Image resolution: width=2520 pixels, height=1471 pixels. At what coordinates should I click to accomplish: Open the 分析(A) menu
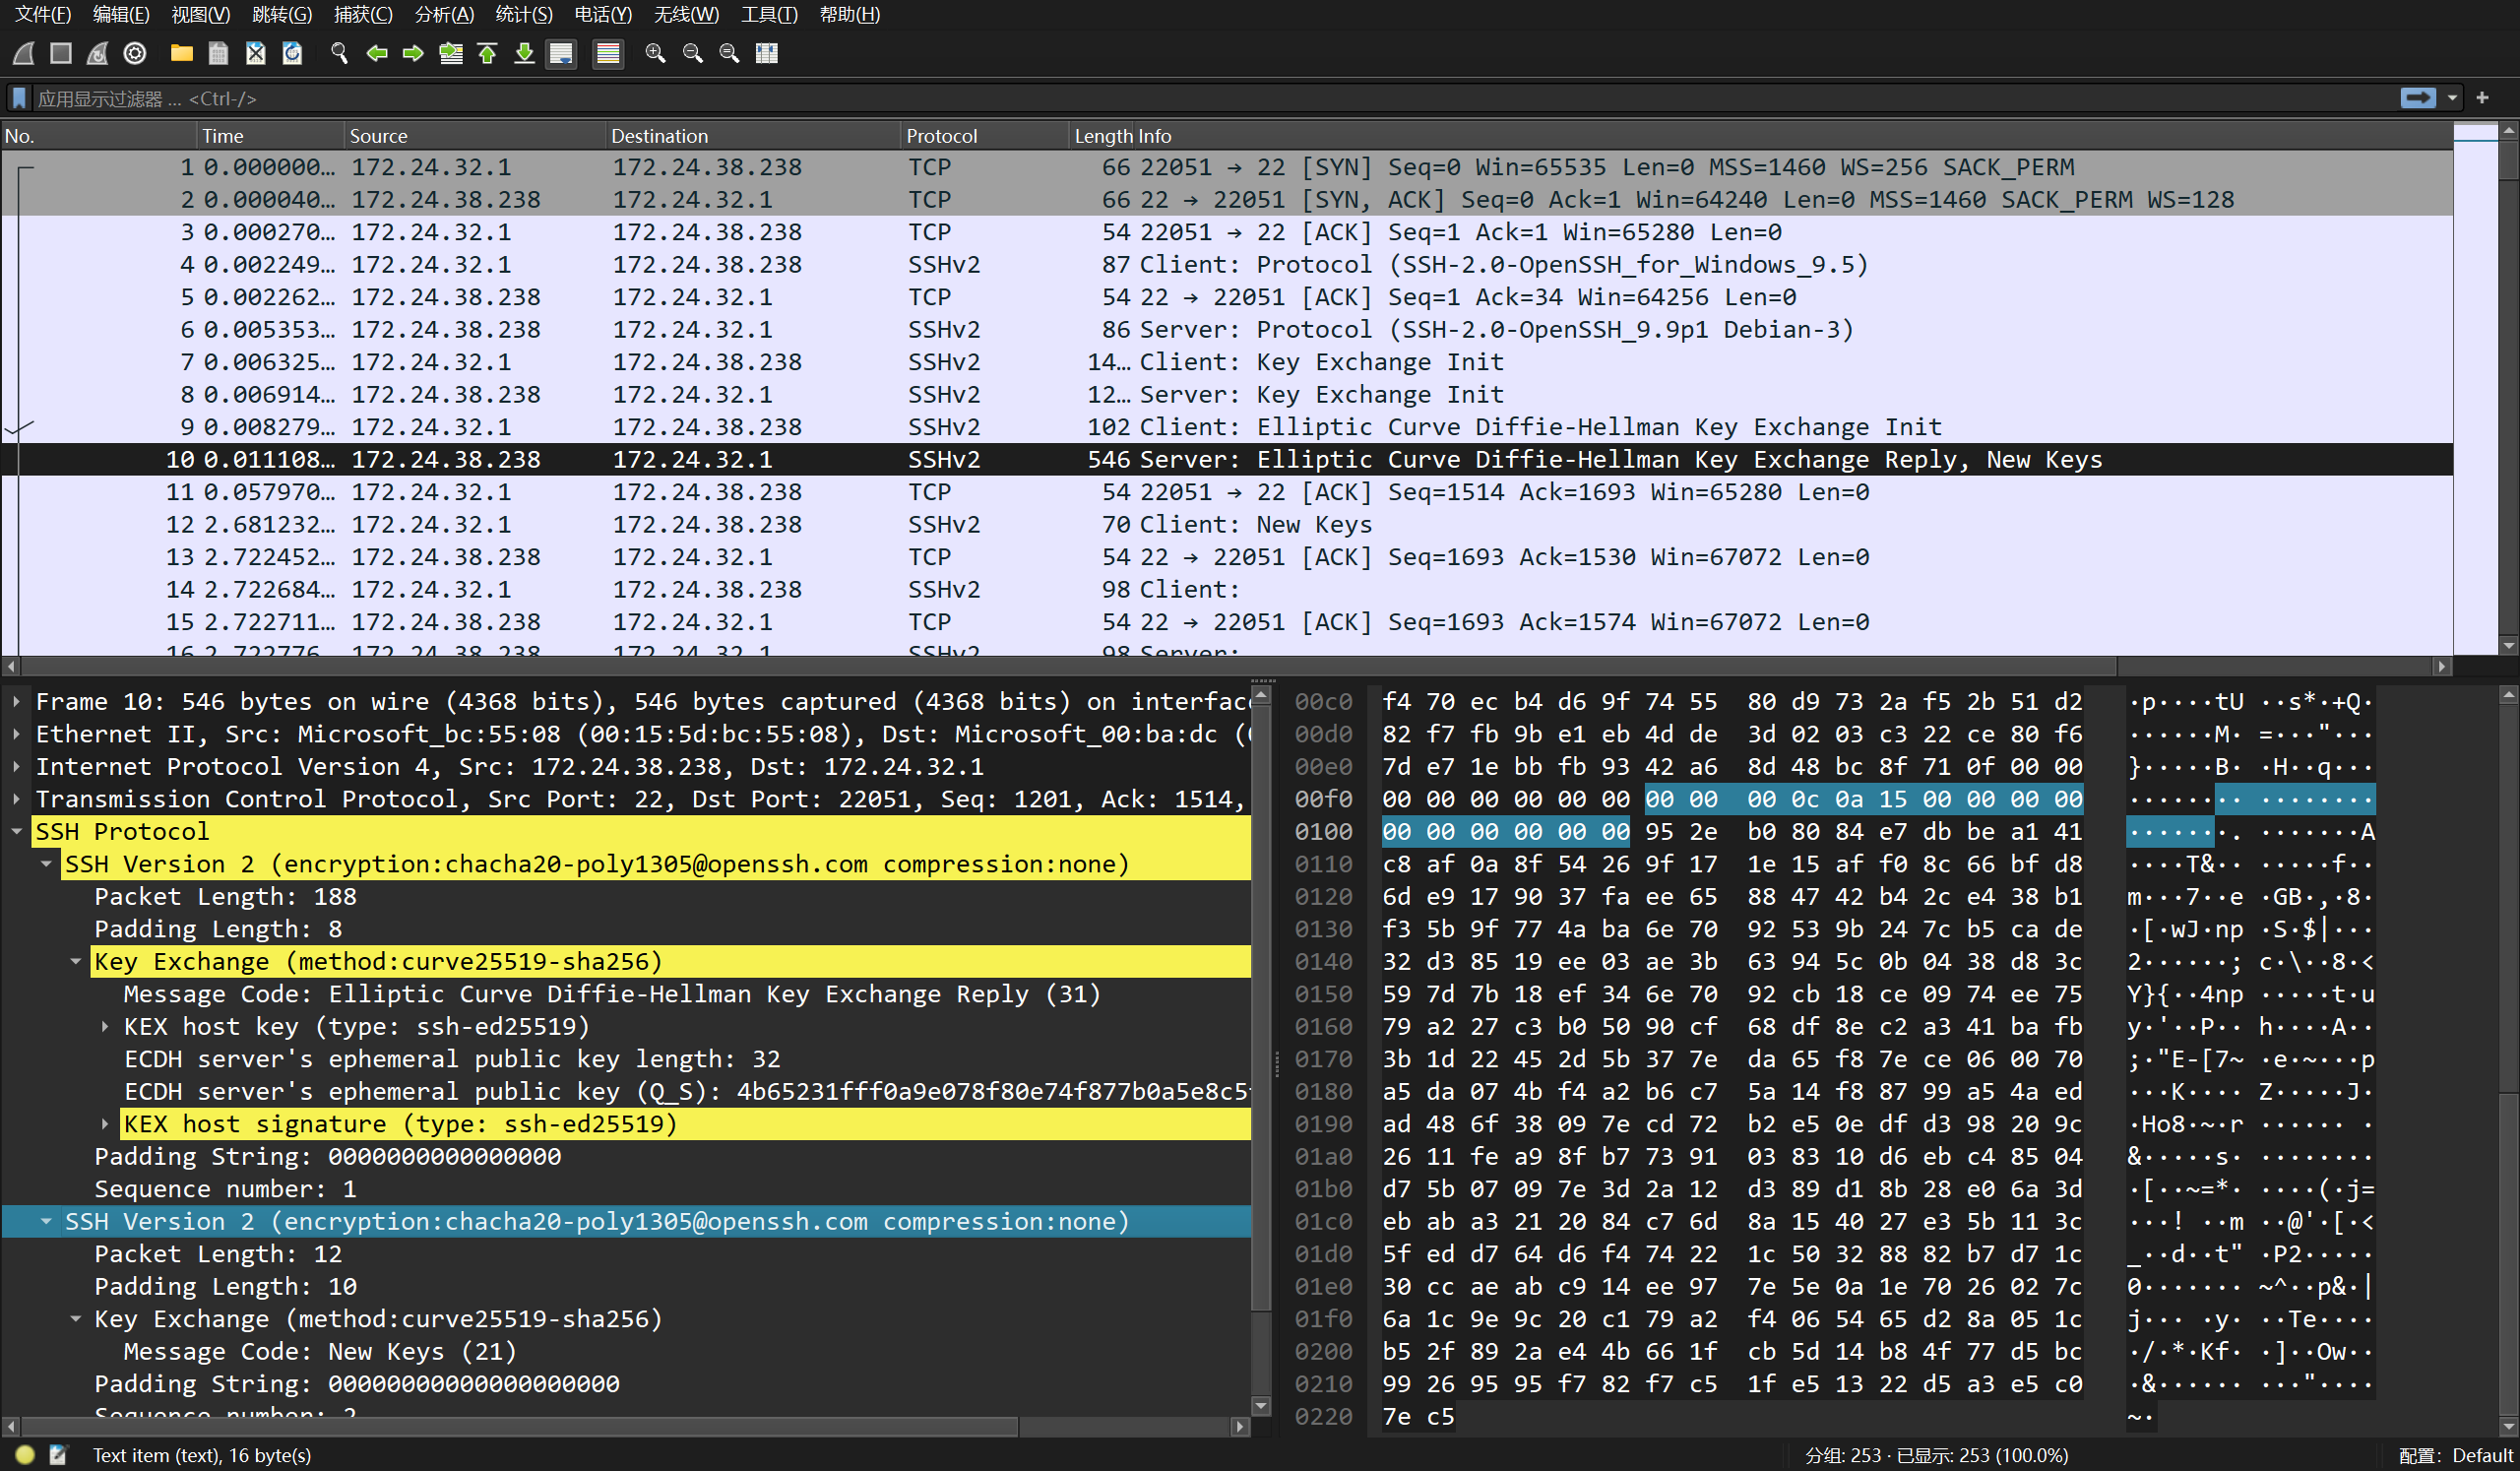click(444, 14)
